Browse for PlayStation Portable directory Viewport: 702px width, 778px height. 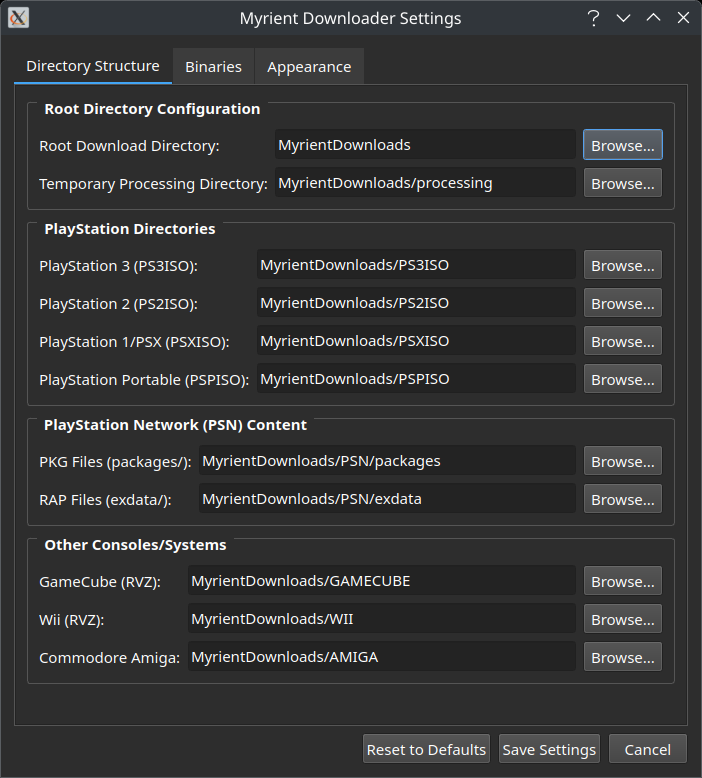(x=622, y=379)
